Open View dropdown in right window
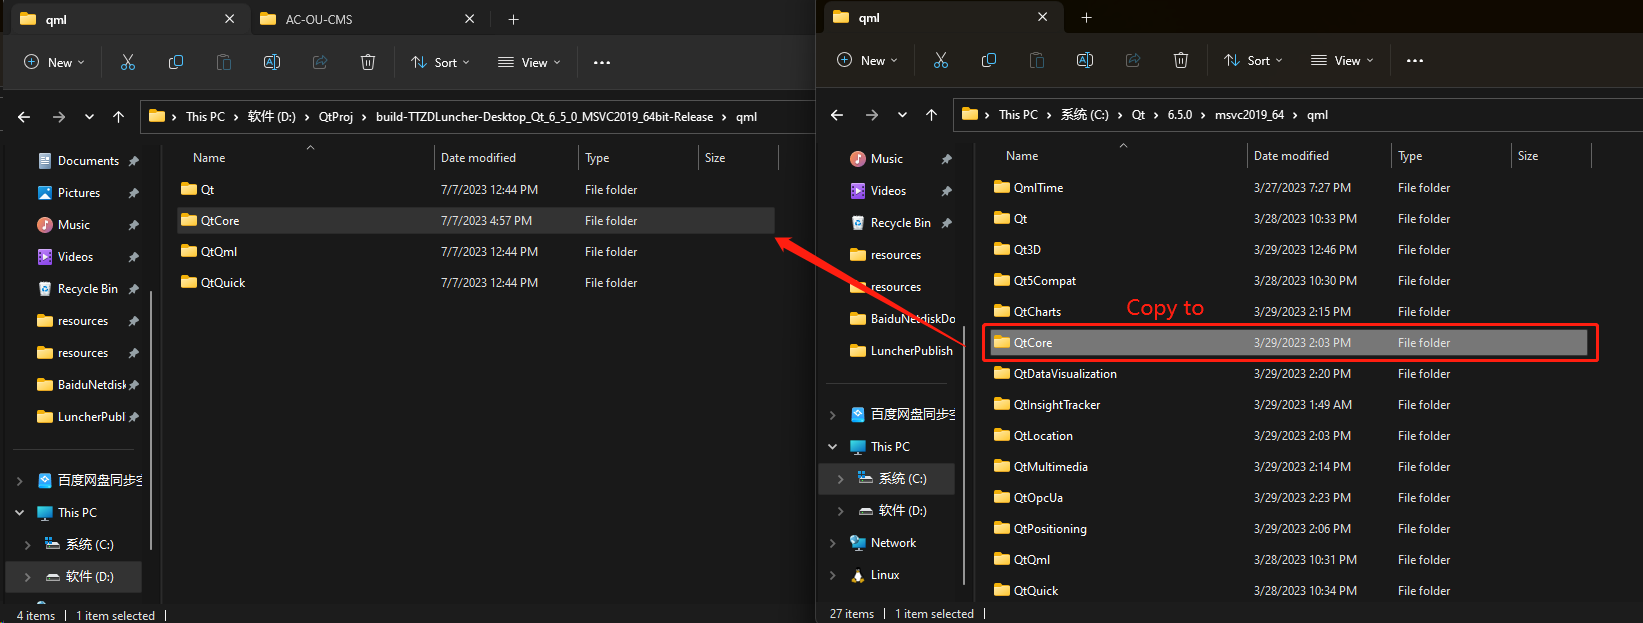Image resolution: width=1643 pixels, height=623 pixels. (x=1342, y=60)
